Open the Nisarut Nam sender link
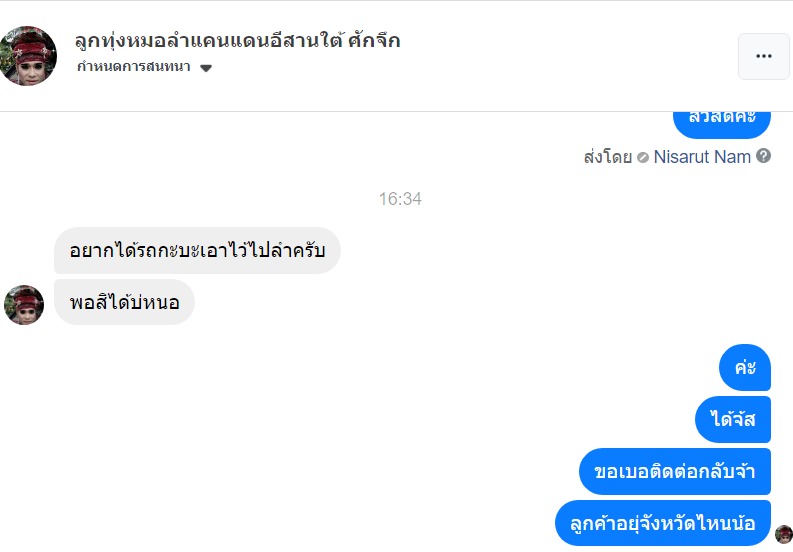793x552 pixels. click(x=702, y=157)
